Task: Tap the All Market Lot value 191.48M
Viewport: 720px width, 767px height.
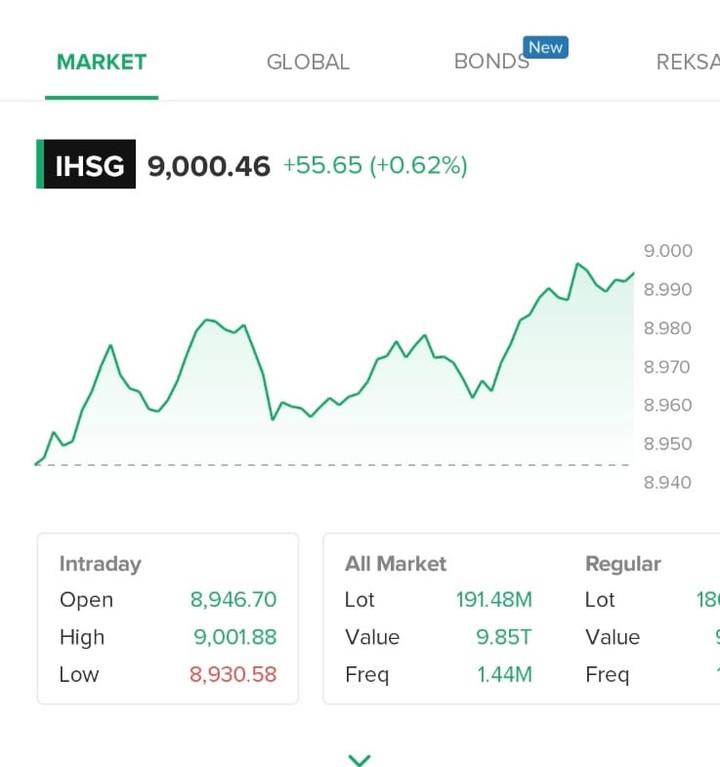Action: [494, 600]
